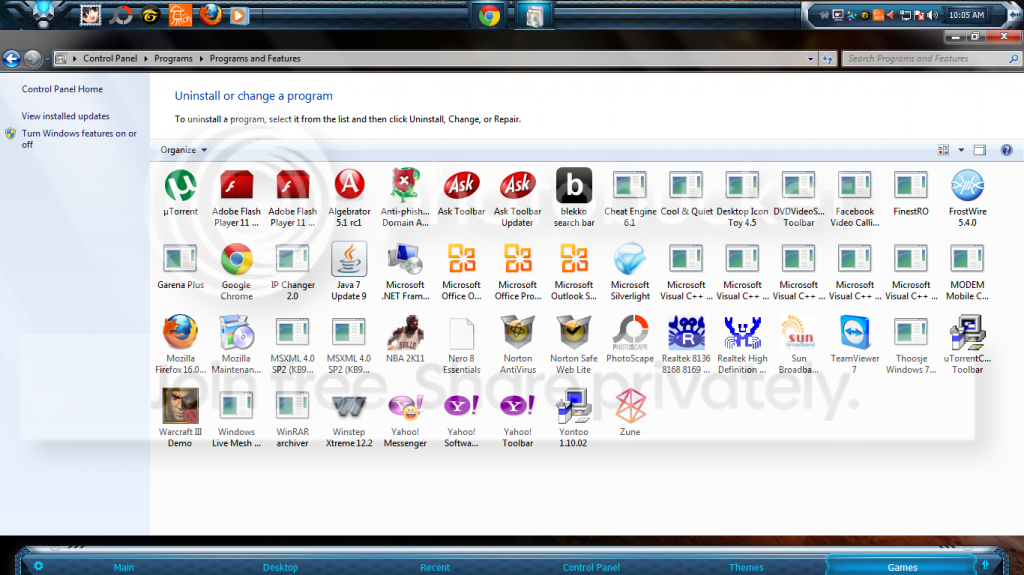Select the FrostWire 5.4.0 entry
Image resolution: width=1024 pixels, height=575 pixels.
click(x=967, y=198)
